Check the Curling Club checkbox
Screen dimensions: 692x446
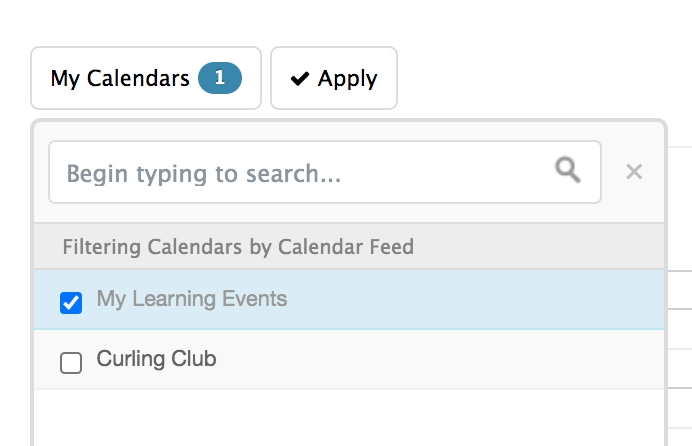[71, 362]
